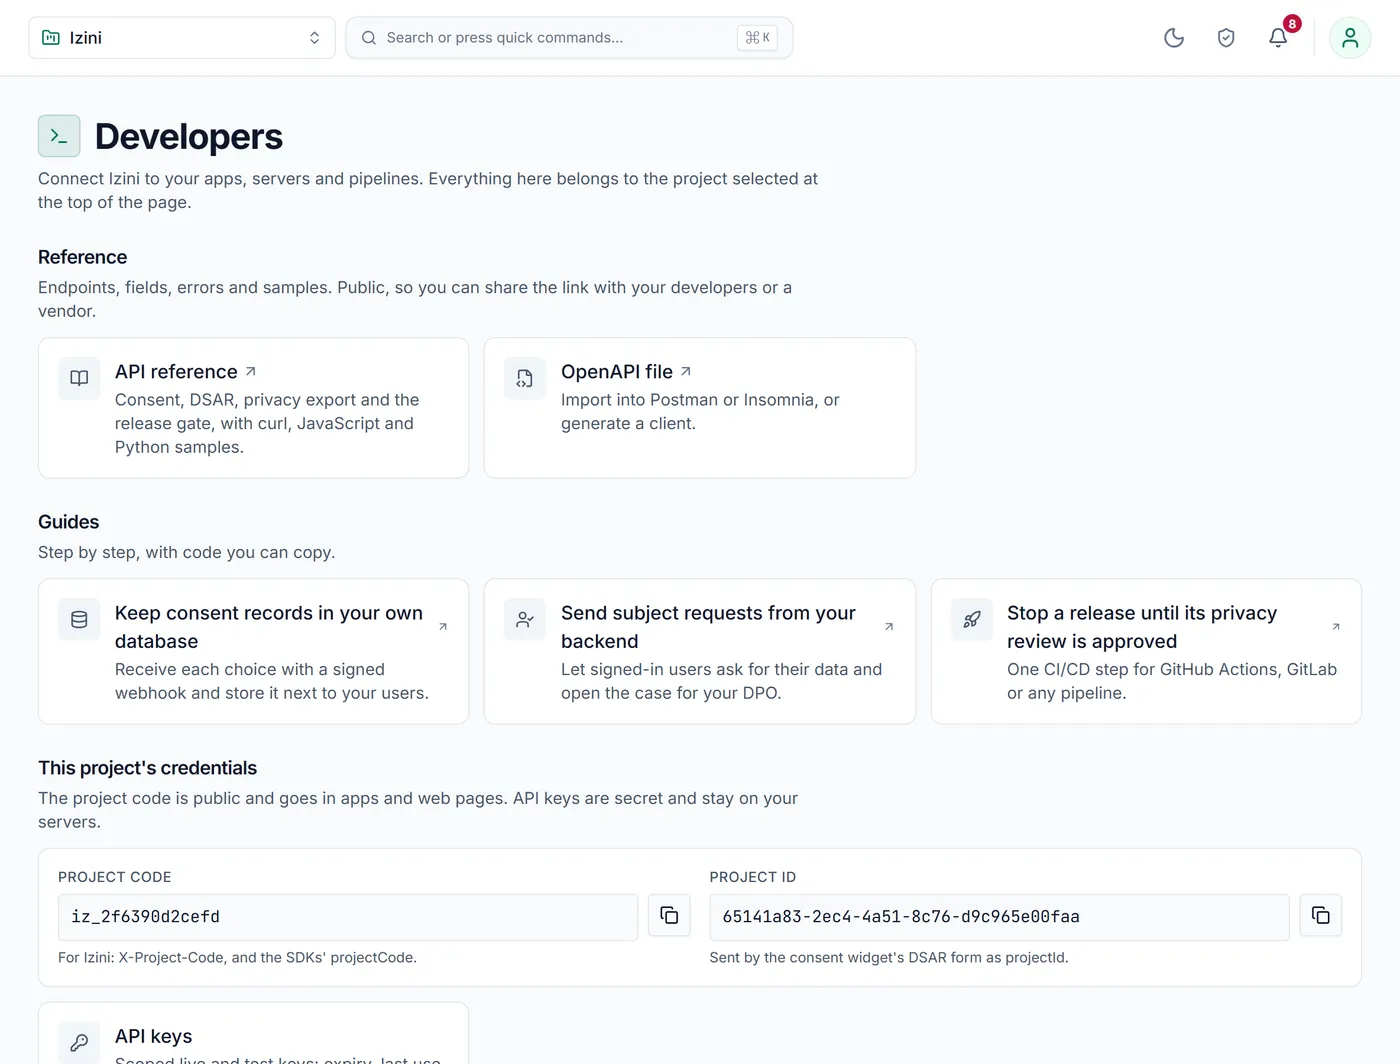Click the 'Developers' page title
This screenshot has width=1400, height=1064.
tap(189, 136)
